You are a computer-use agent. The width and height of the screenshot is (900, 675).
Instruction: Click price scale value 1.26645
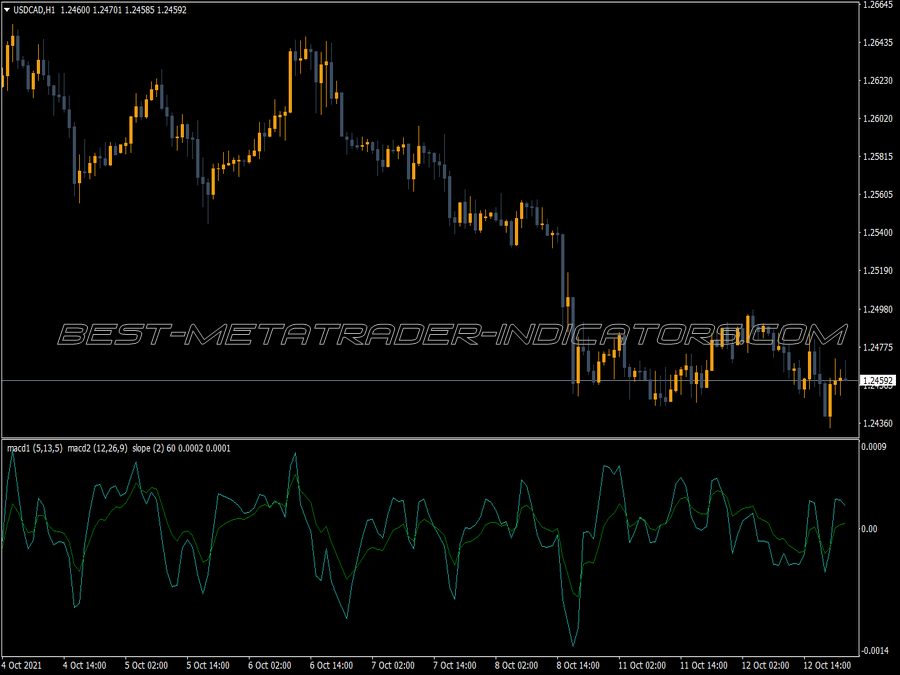click(x=878, y=5)
